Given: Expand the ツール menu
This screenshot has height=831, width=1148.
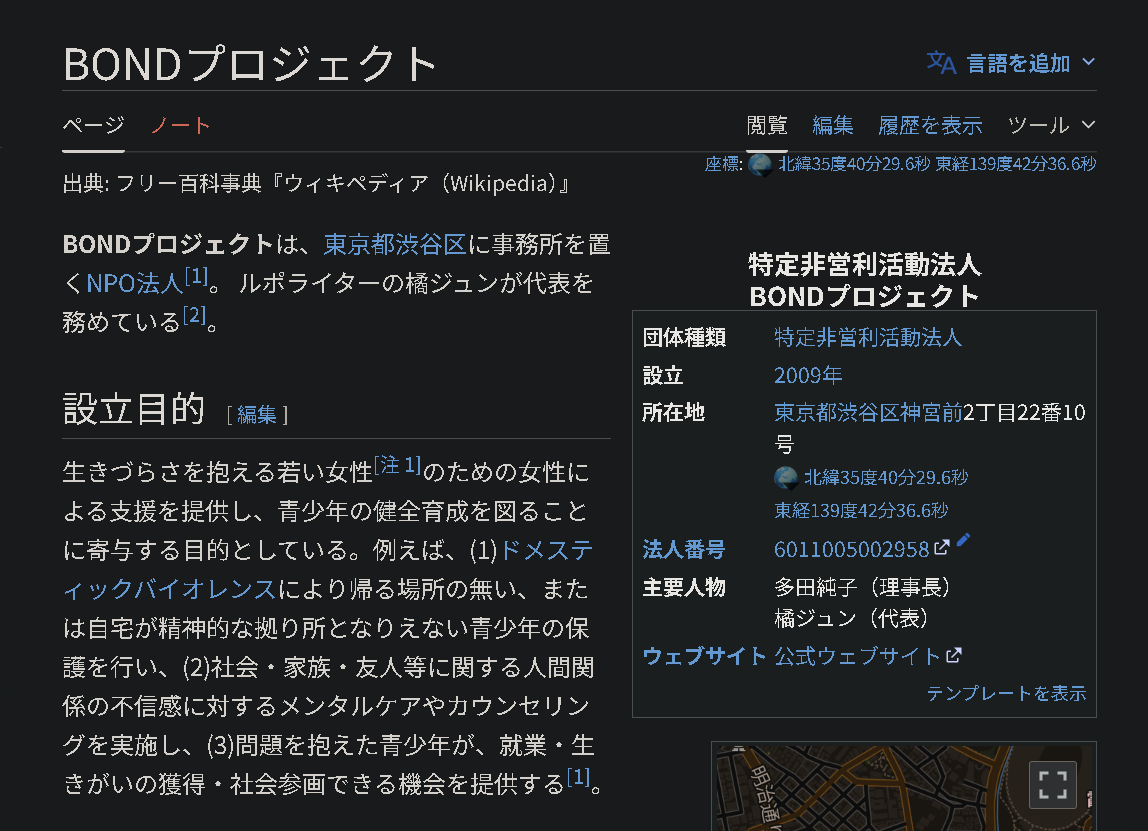Looking at the screenshot, I should coord(1051,125).
